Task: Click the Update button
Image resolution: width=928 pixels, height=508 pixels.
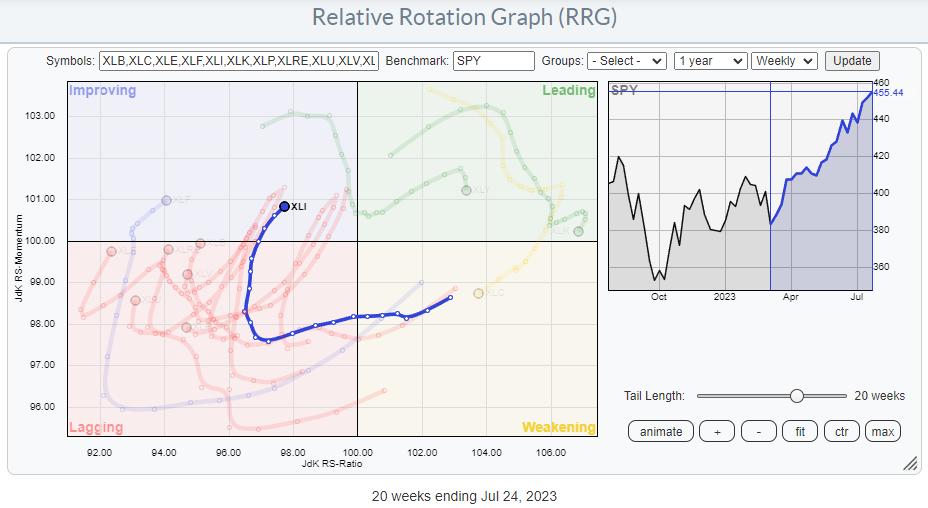Action: [x=852, y=61]
